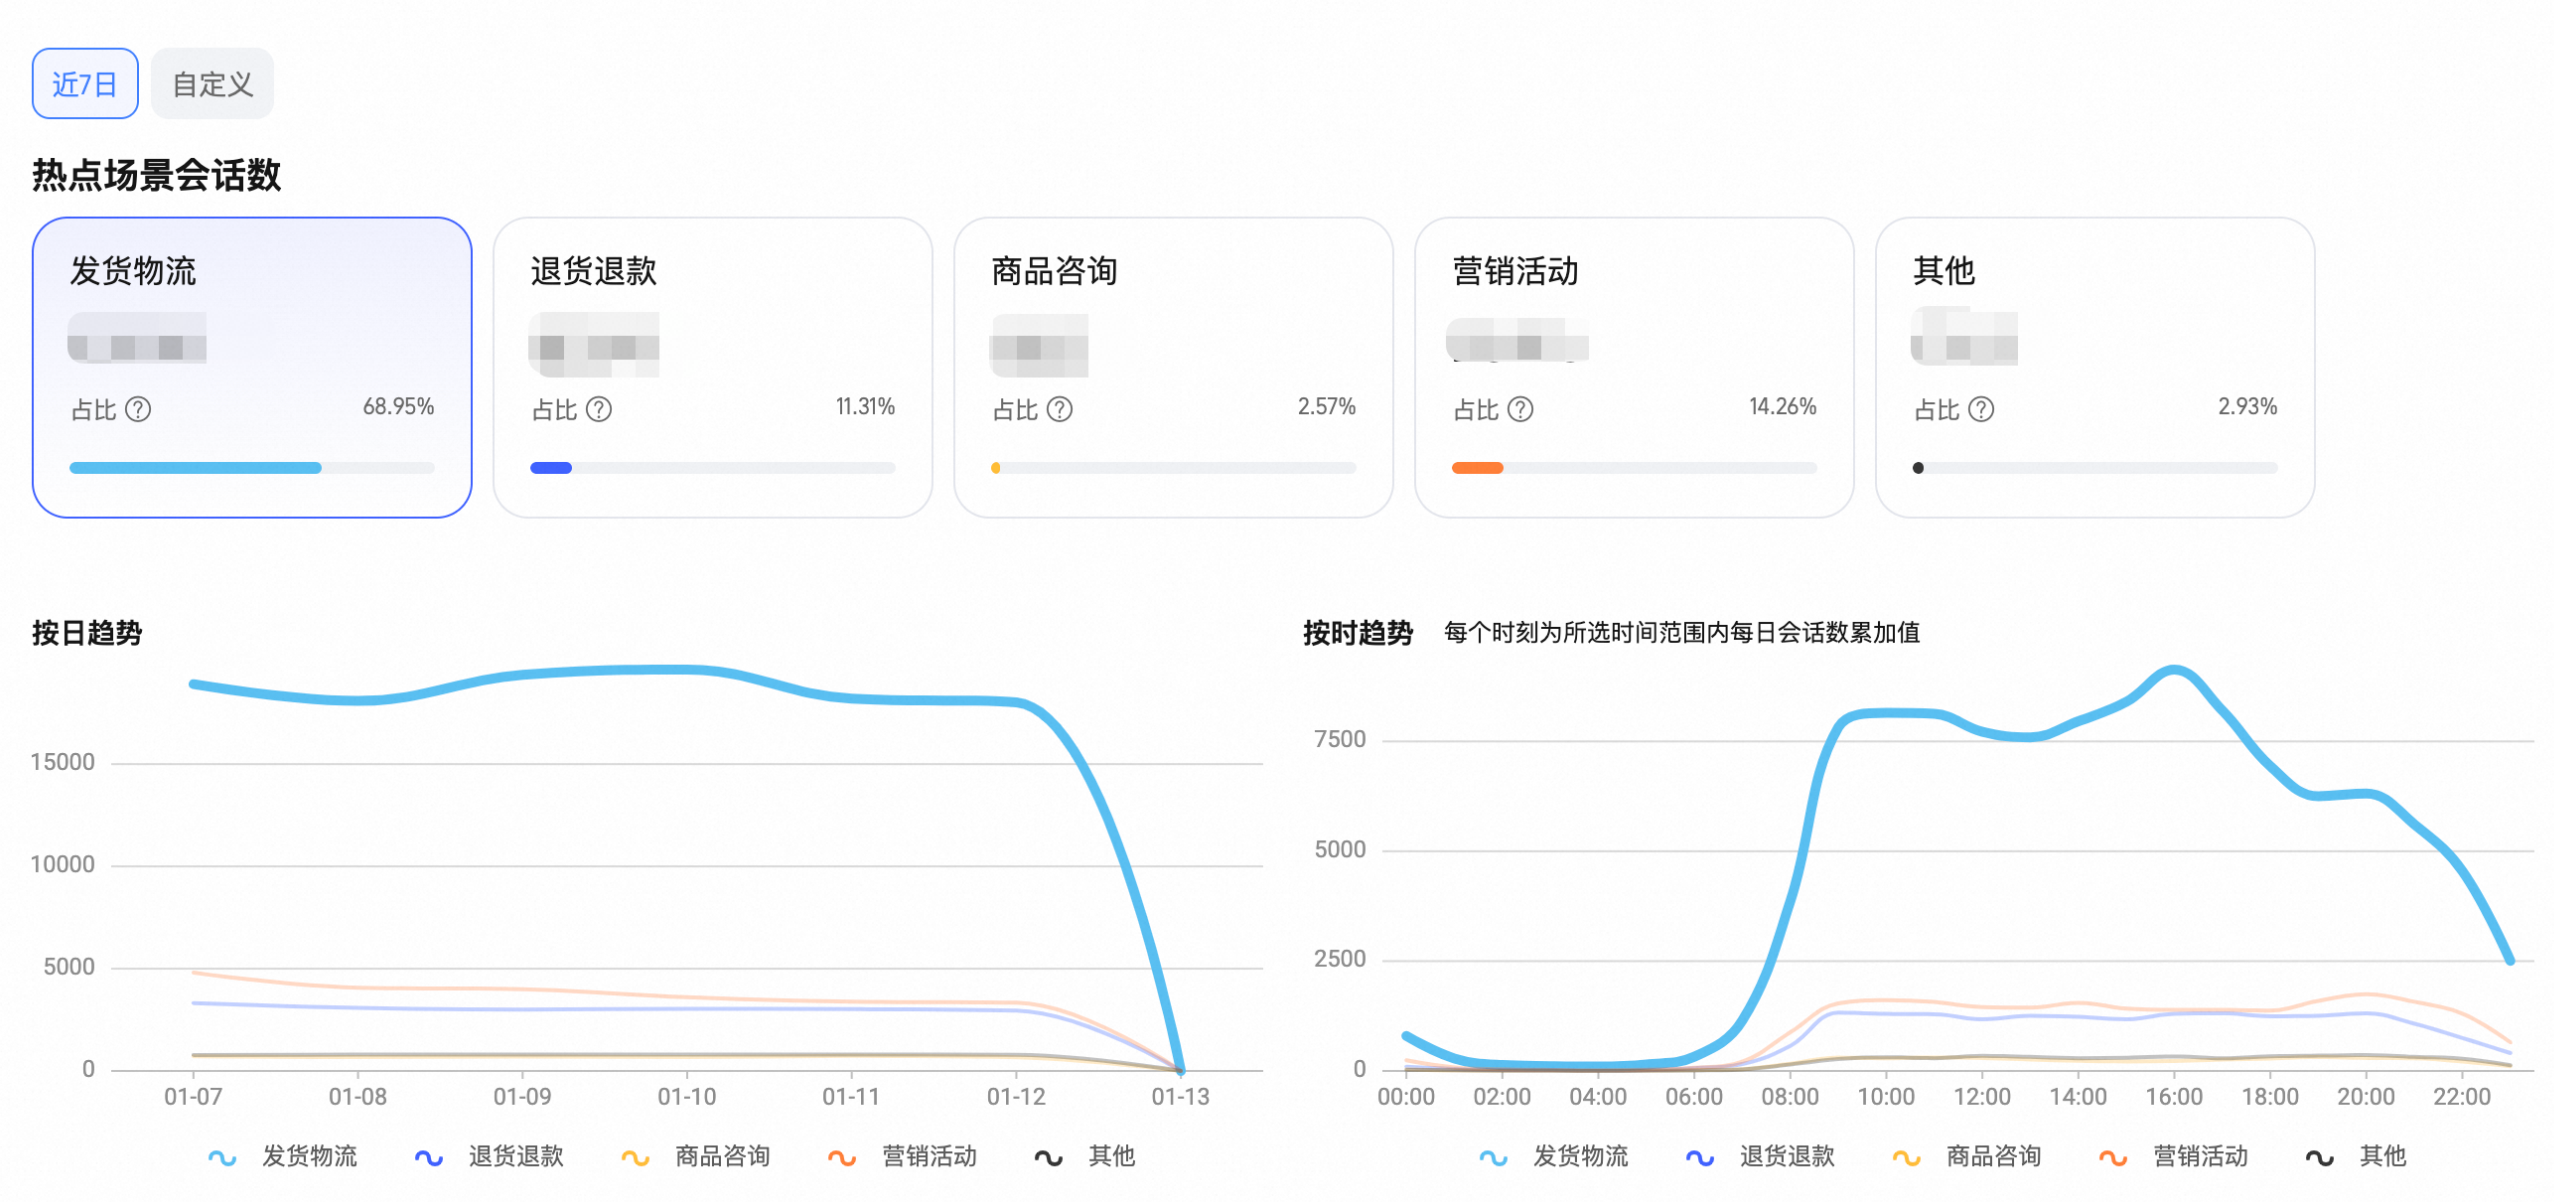Toggle 发货物流 legend in hourly trend chart
The width and height of the screenshot is (2554, 1202).
point(1554,1157)
